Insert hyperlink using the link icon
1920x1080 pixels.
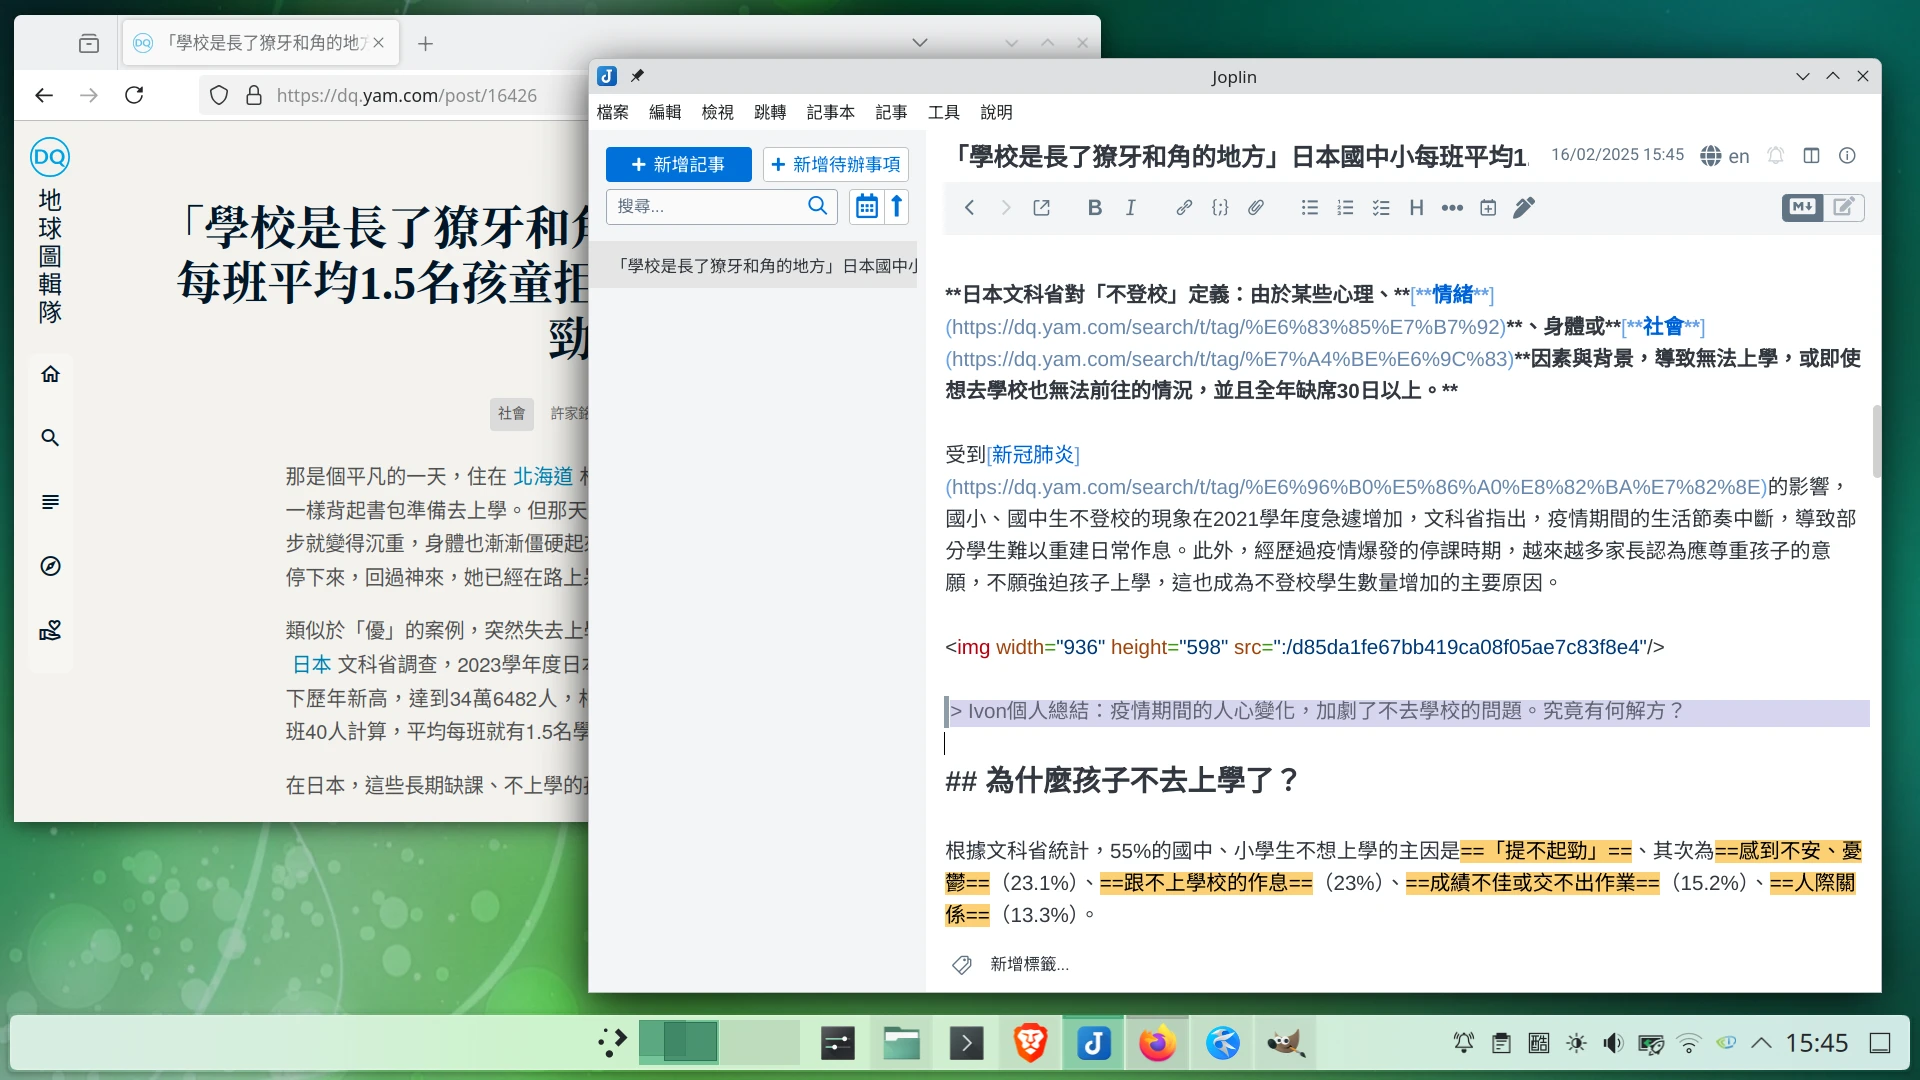(1184, 208)
